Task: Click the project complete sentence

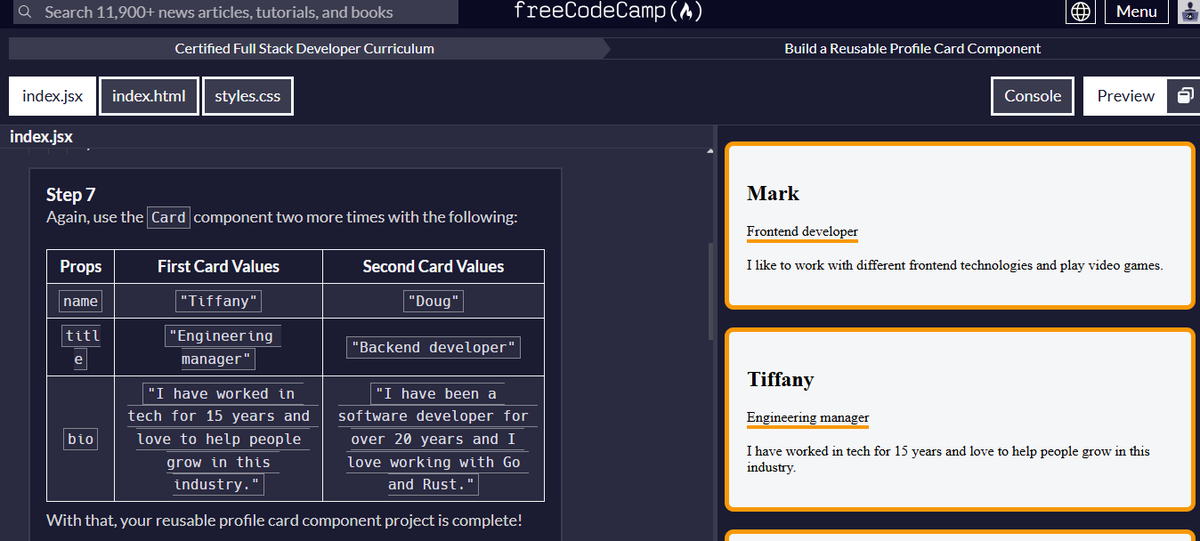Action: click(284, 521)
